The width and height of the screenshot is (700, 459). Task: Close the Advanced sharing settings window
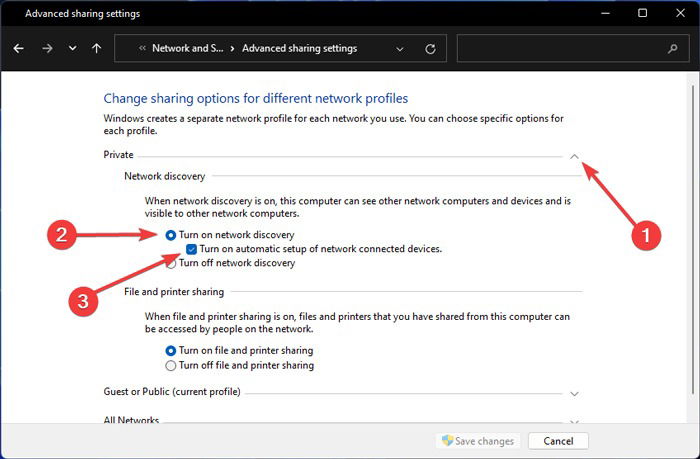pyautogui.click(x=680, y=13)
